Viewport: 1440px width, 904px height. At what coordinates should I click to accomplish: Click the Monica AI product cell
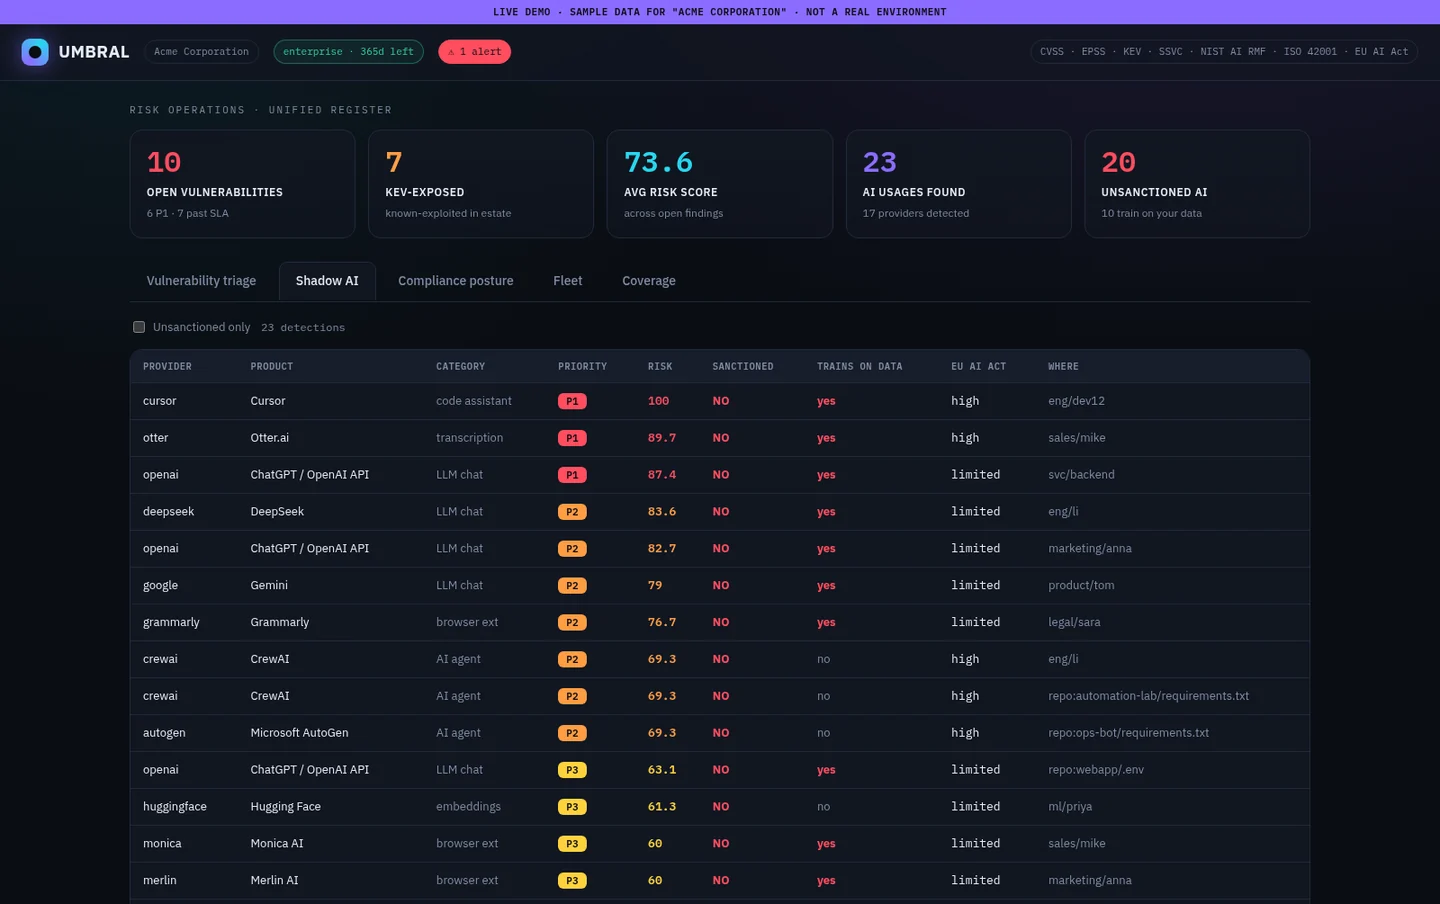tap(277, 844)
